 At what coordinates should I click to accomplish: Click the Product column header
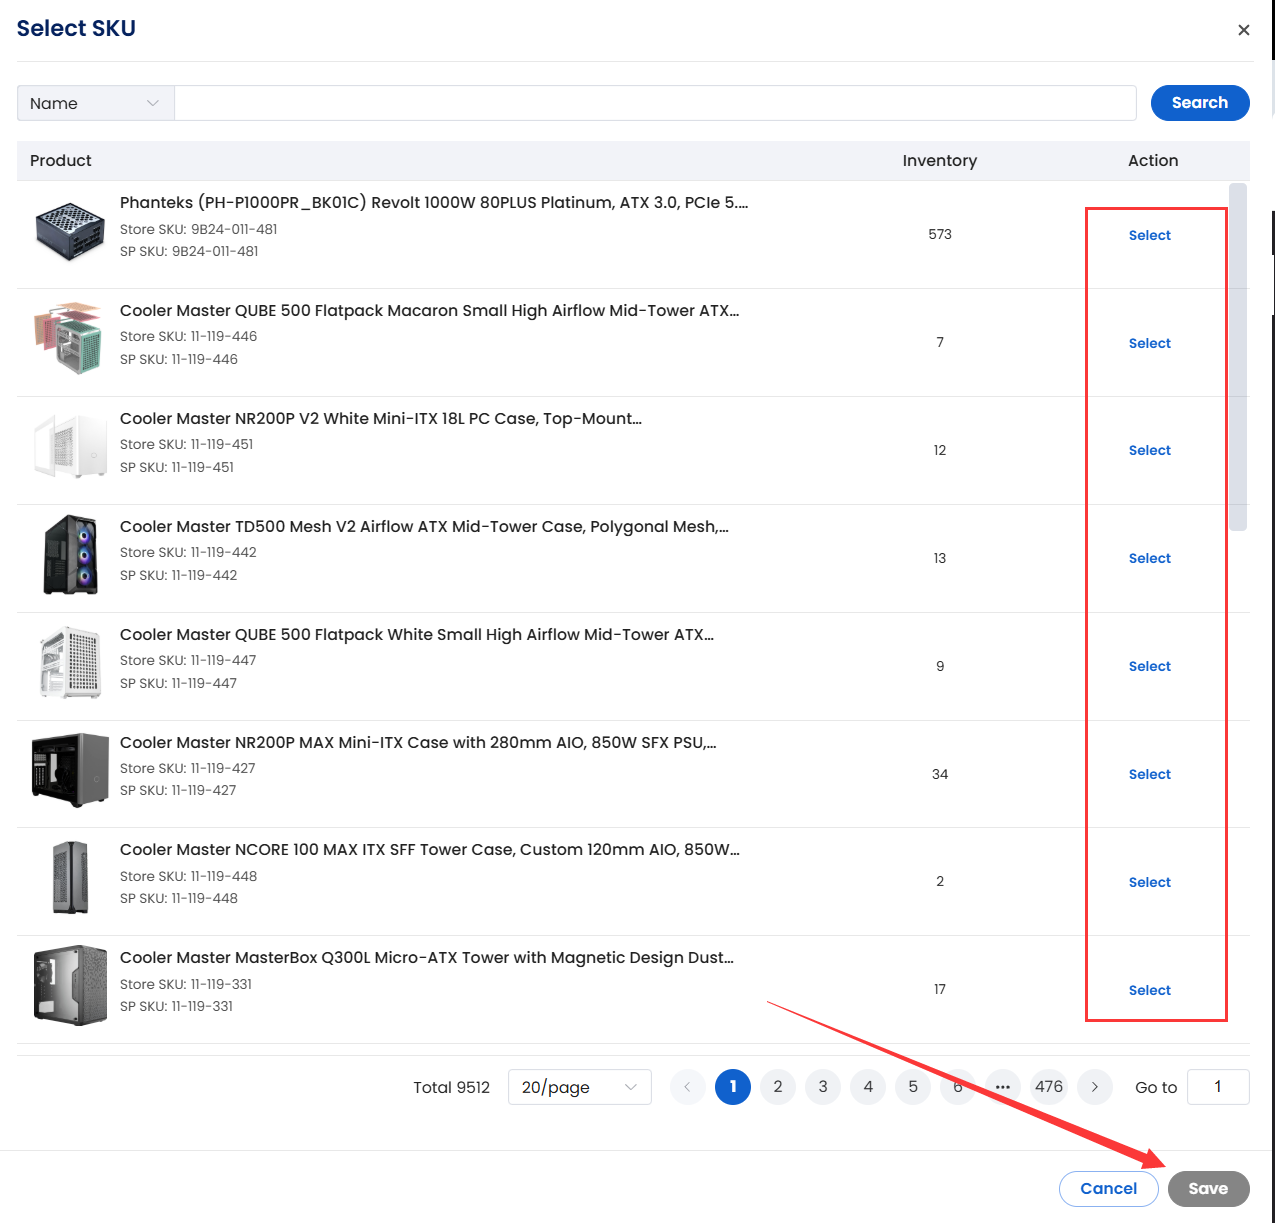click(x=61, y=160)
